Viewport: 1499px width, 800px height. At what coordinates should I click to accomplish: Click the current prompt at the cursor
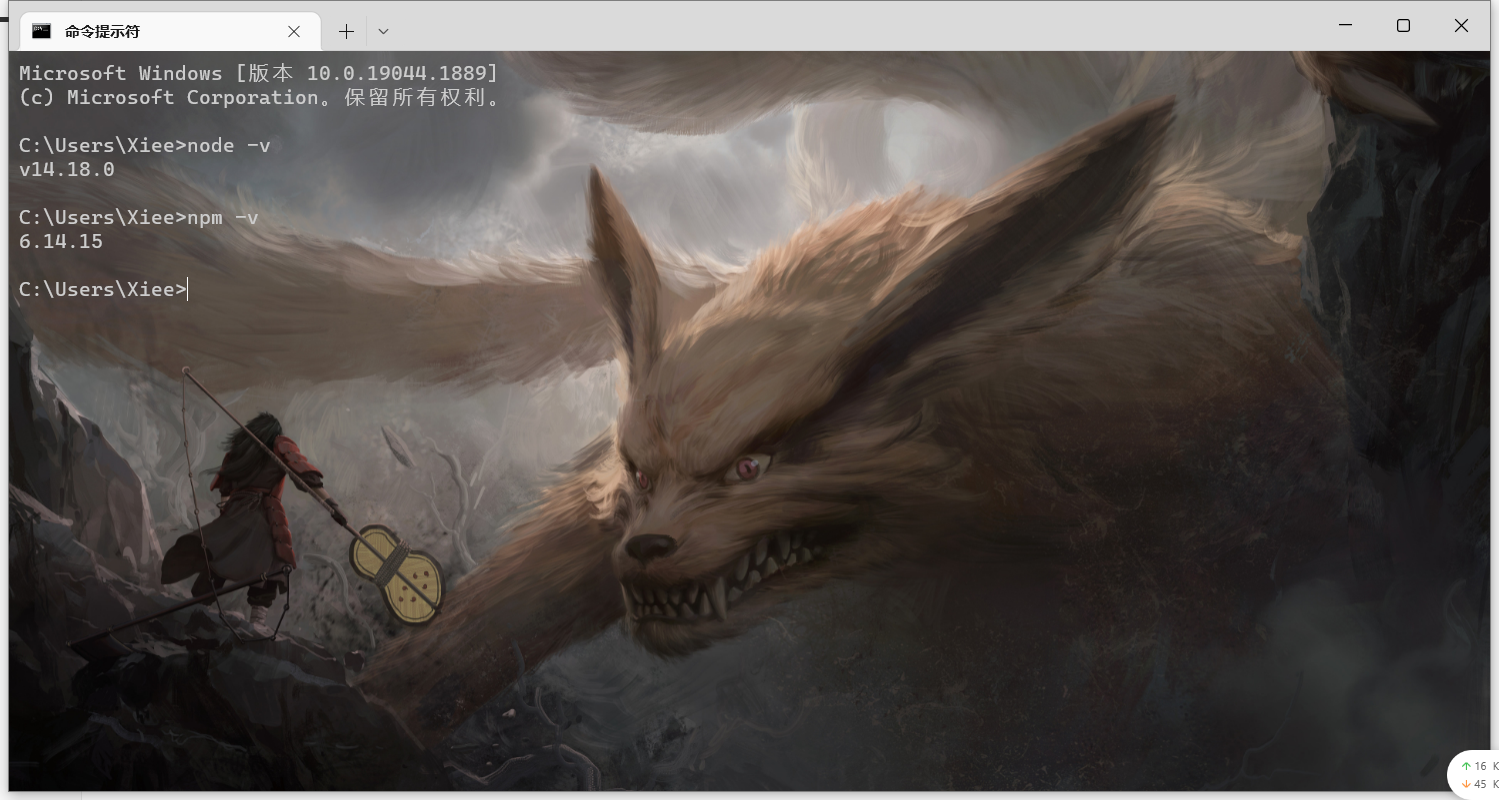[187, 290]
